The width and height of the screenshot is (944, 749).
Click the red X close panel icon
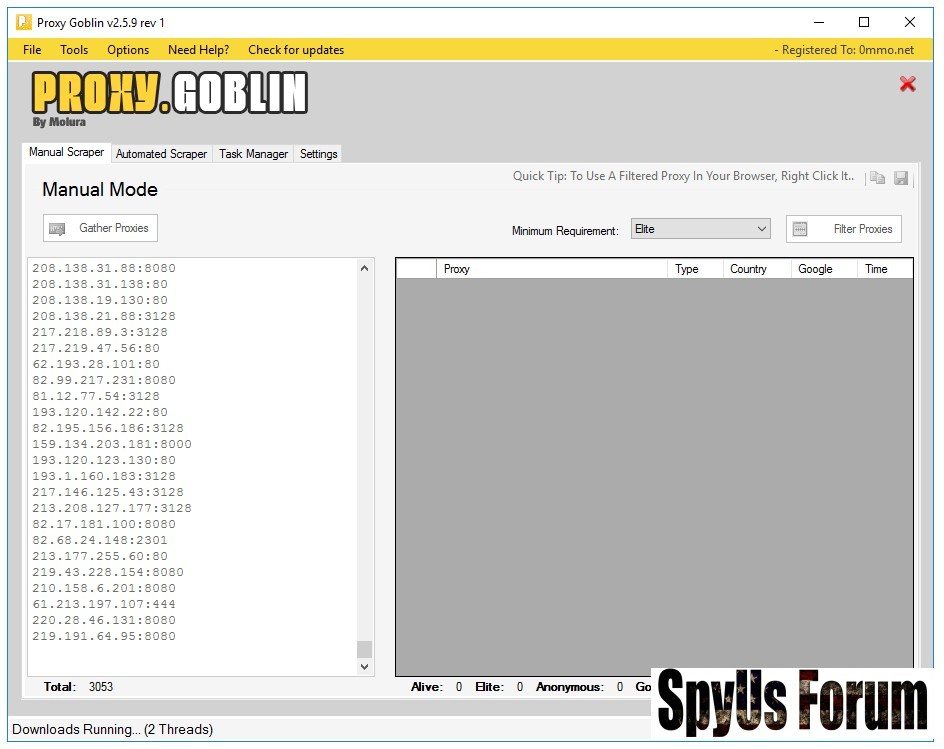tap(907, 84)
